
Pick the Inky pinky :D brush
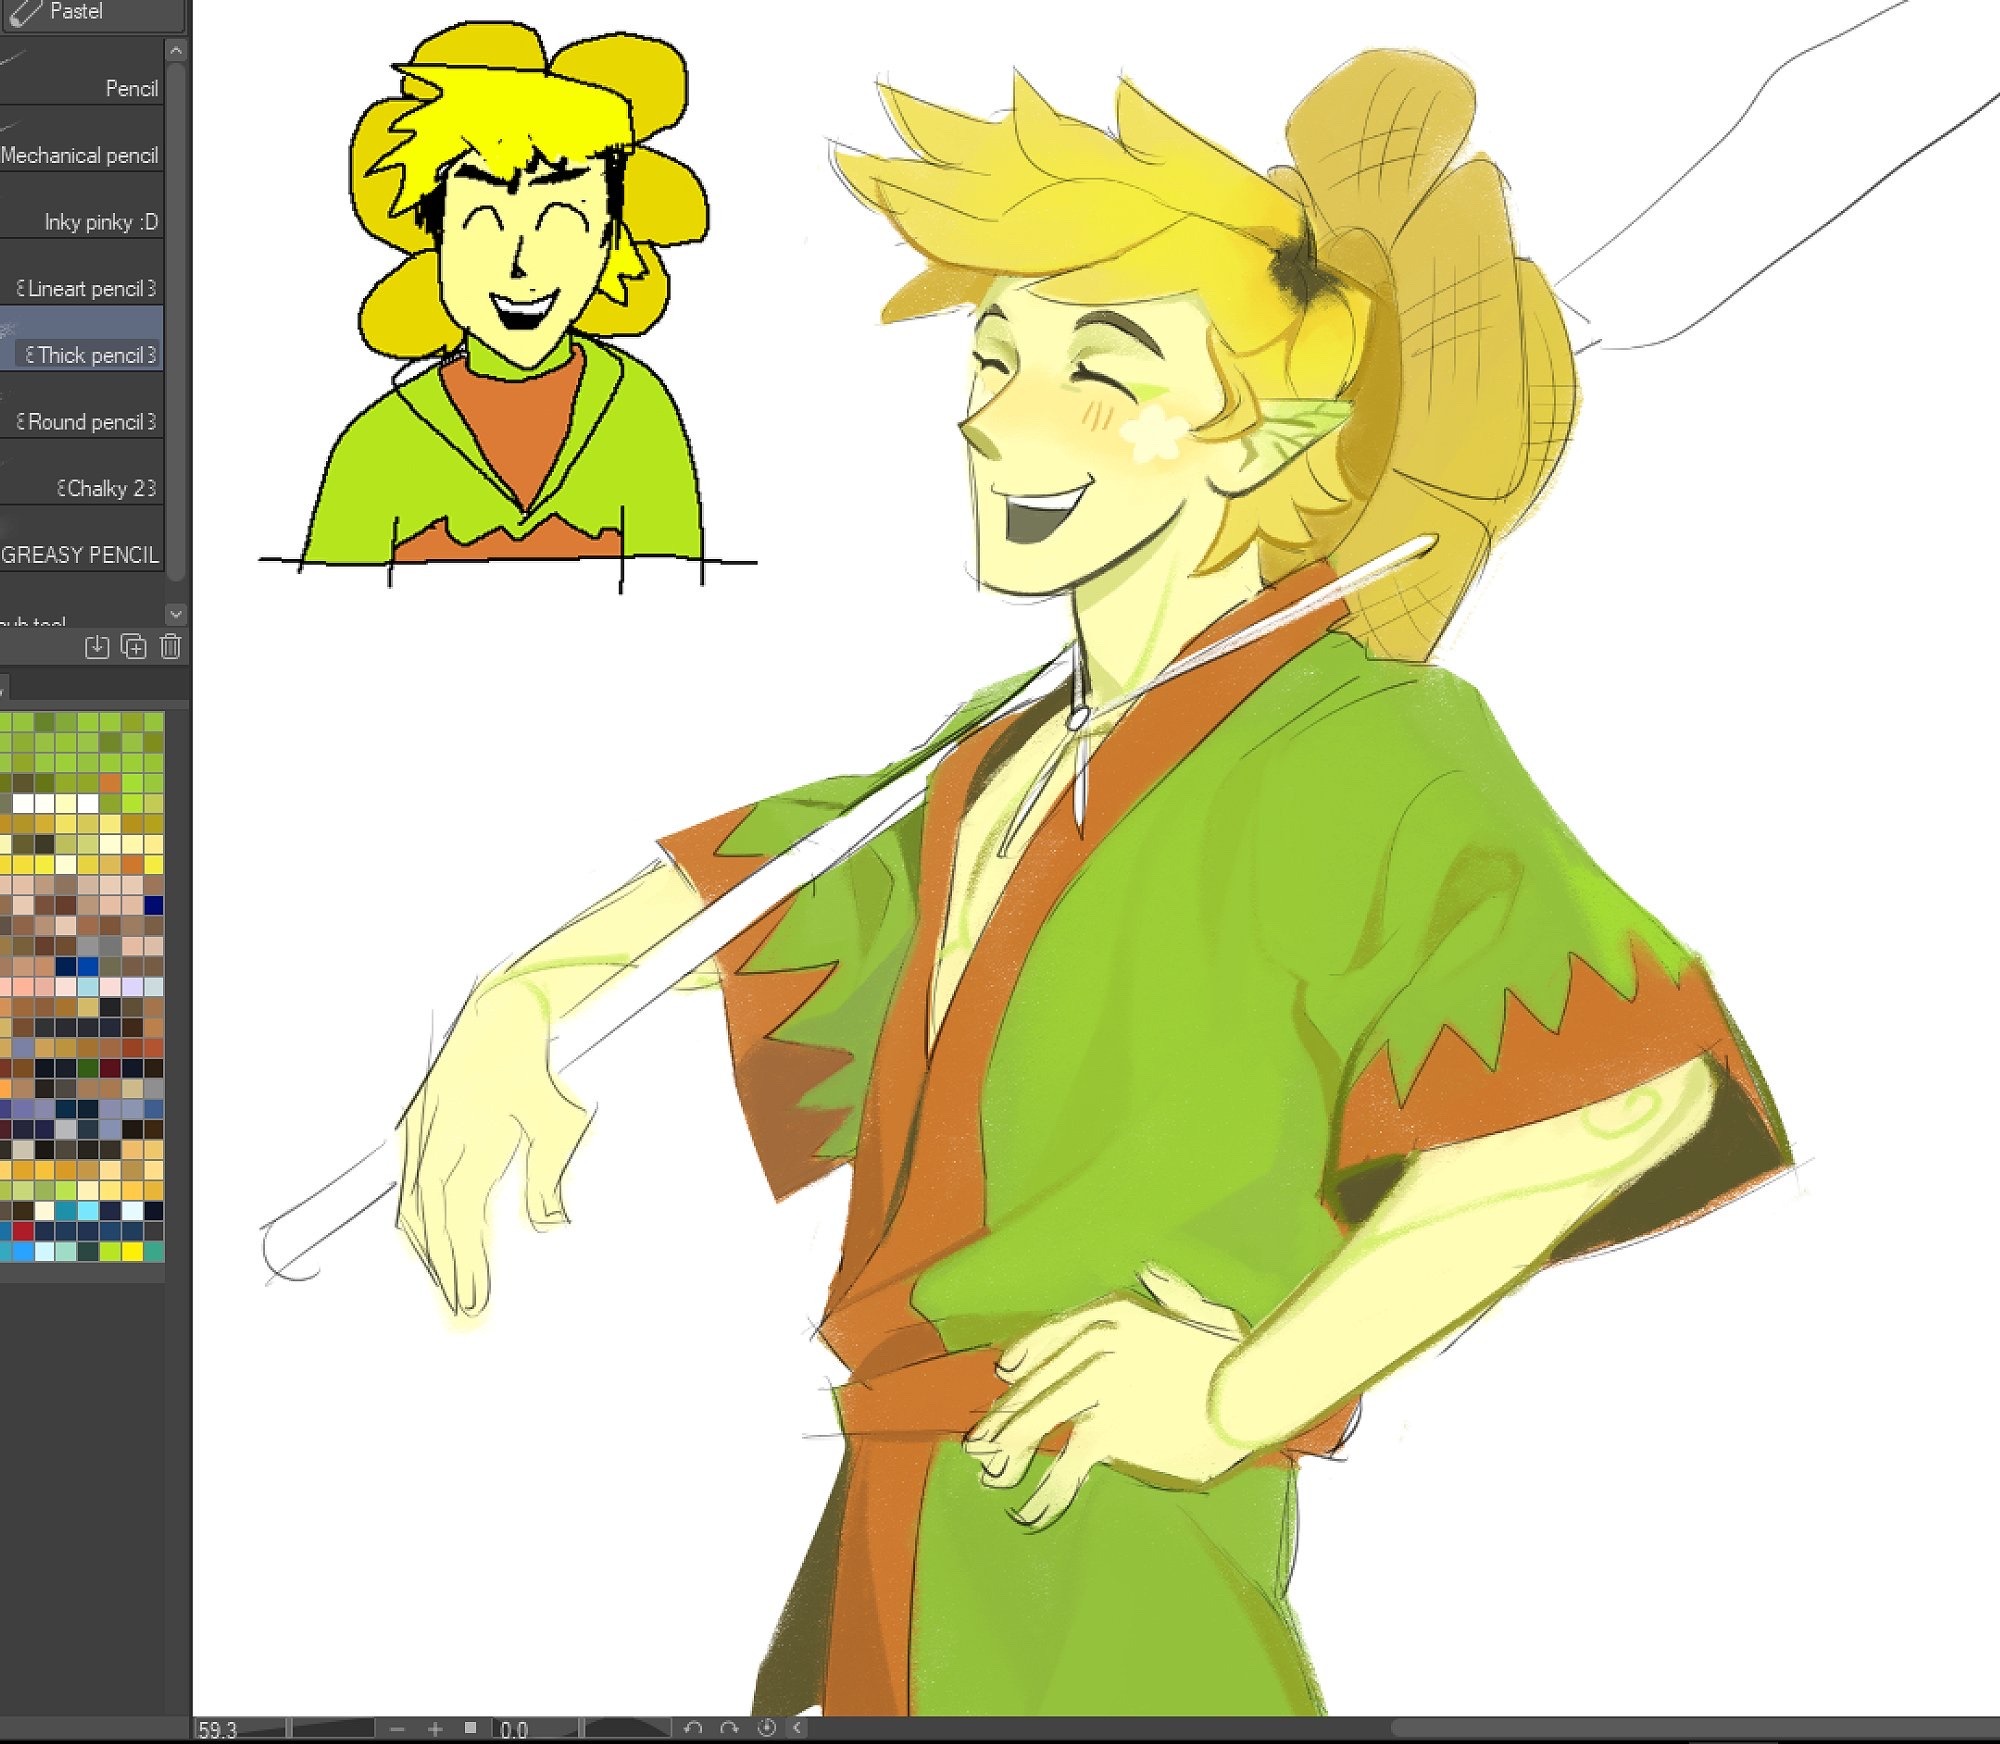click(81, 206)
